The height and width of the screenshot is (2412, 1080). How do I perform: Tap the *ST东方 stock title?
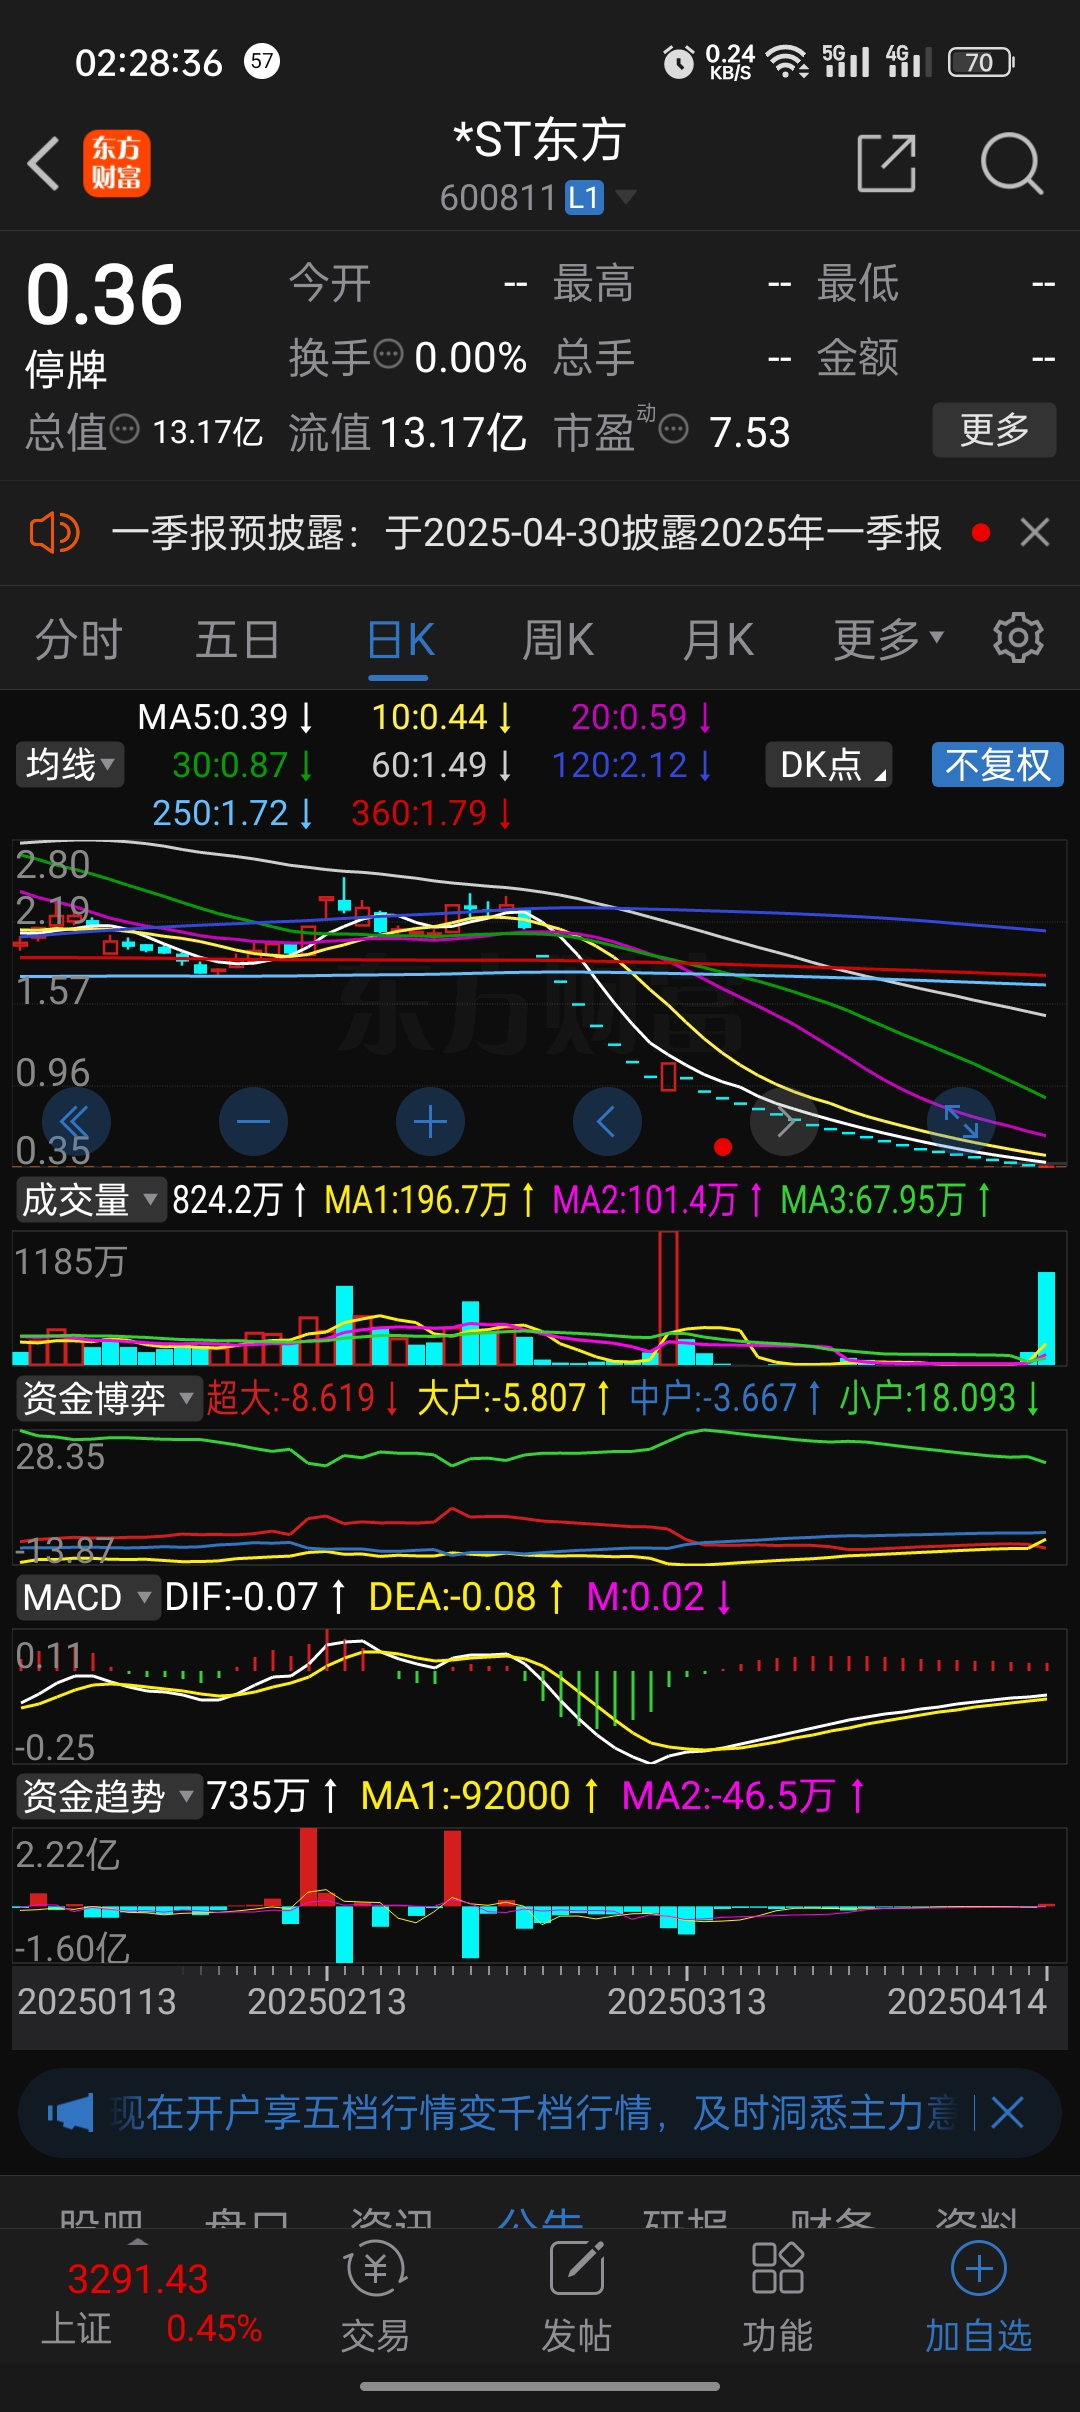540,140
